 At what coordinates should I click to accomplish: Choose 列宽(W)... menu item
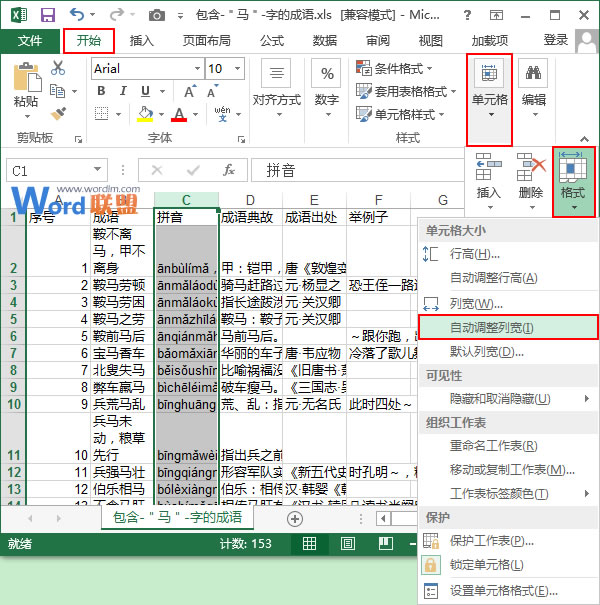coord(508,304)
